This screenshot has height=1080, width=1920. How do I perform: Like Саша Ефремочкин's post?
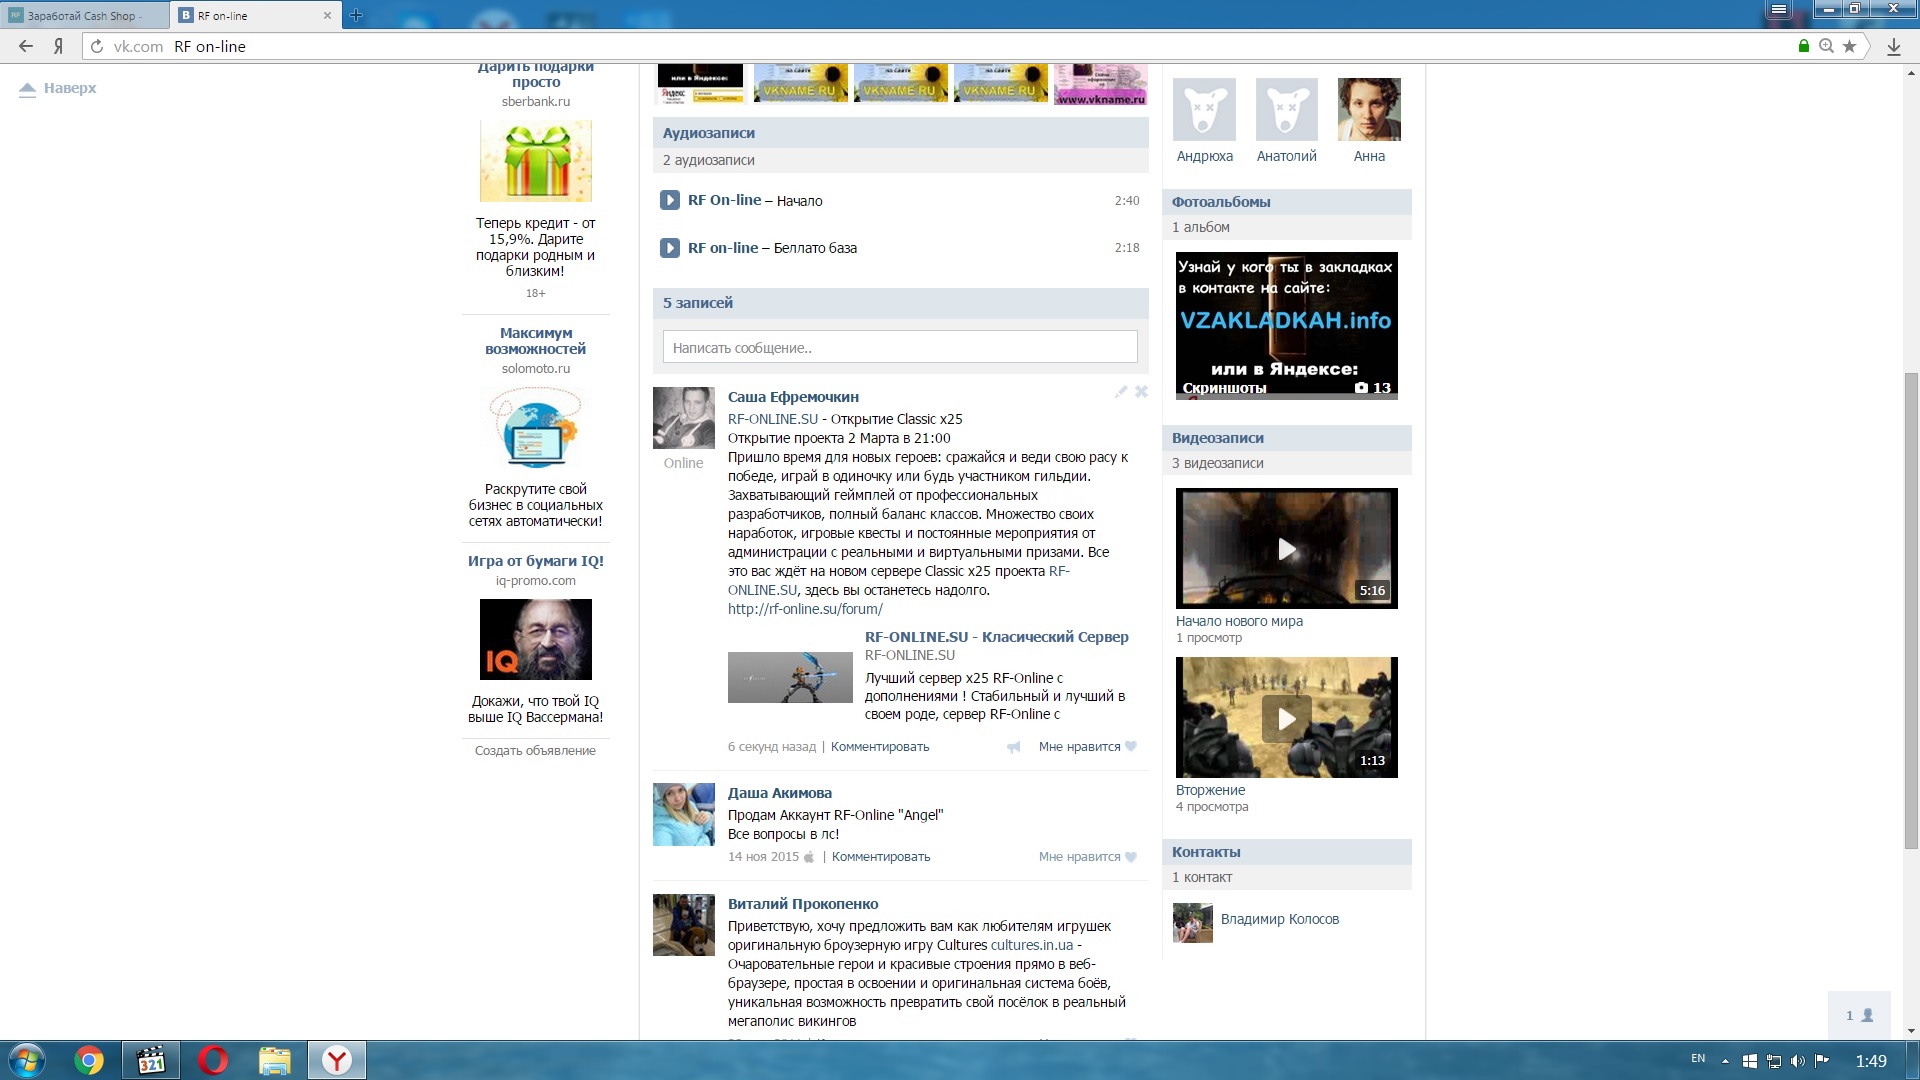click(1088, 747)
